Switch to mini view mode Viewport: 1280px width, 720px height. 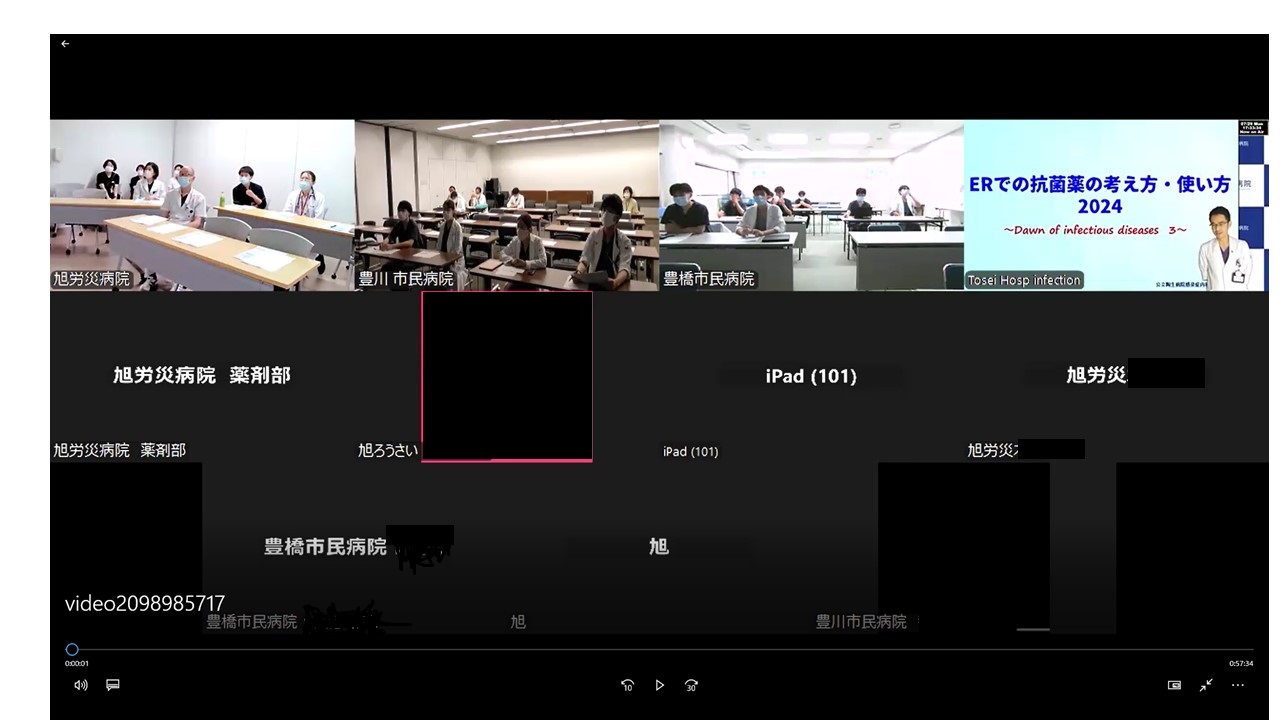[x=1174, y=685]
